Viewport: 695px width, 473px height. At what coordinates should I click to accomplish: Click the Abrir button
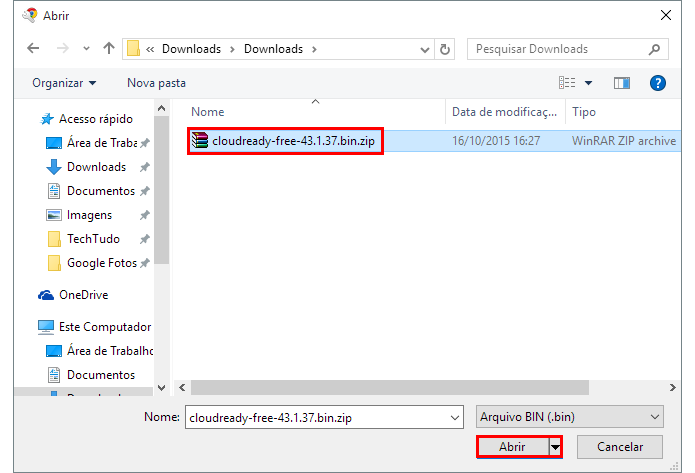[x=513, y=447]
